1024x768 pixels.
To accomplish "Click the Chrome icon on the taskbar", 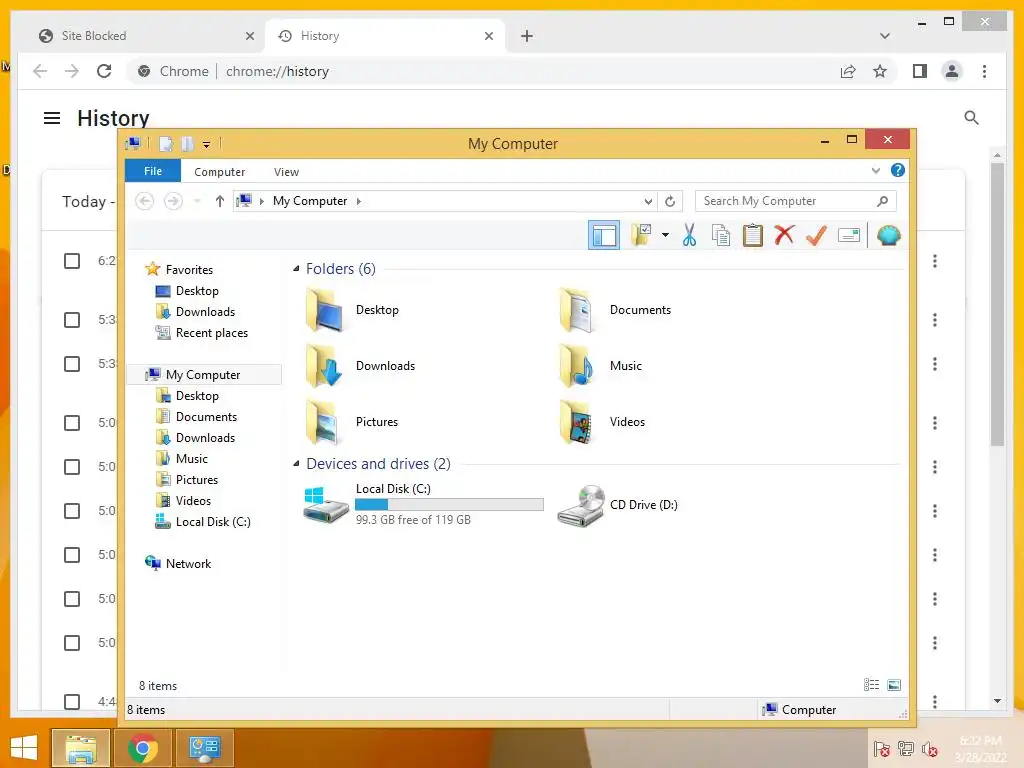I will coord(143,748).
